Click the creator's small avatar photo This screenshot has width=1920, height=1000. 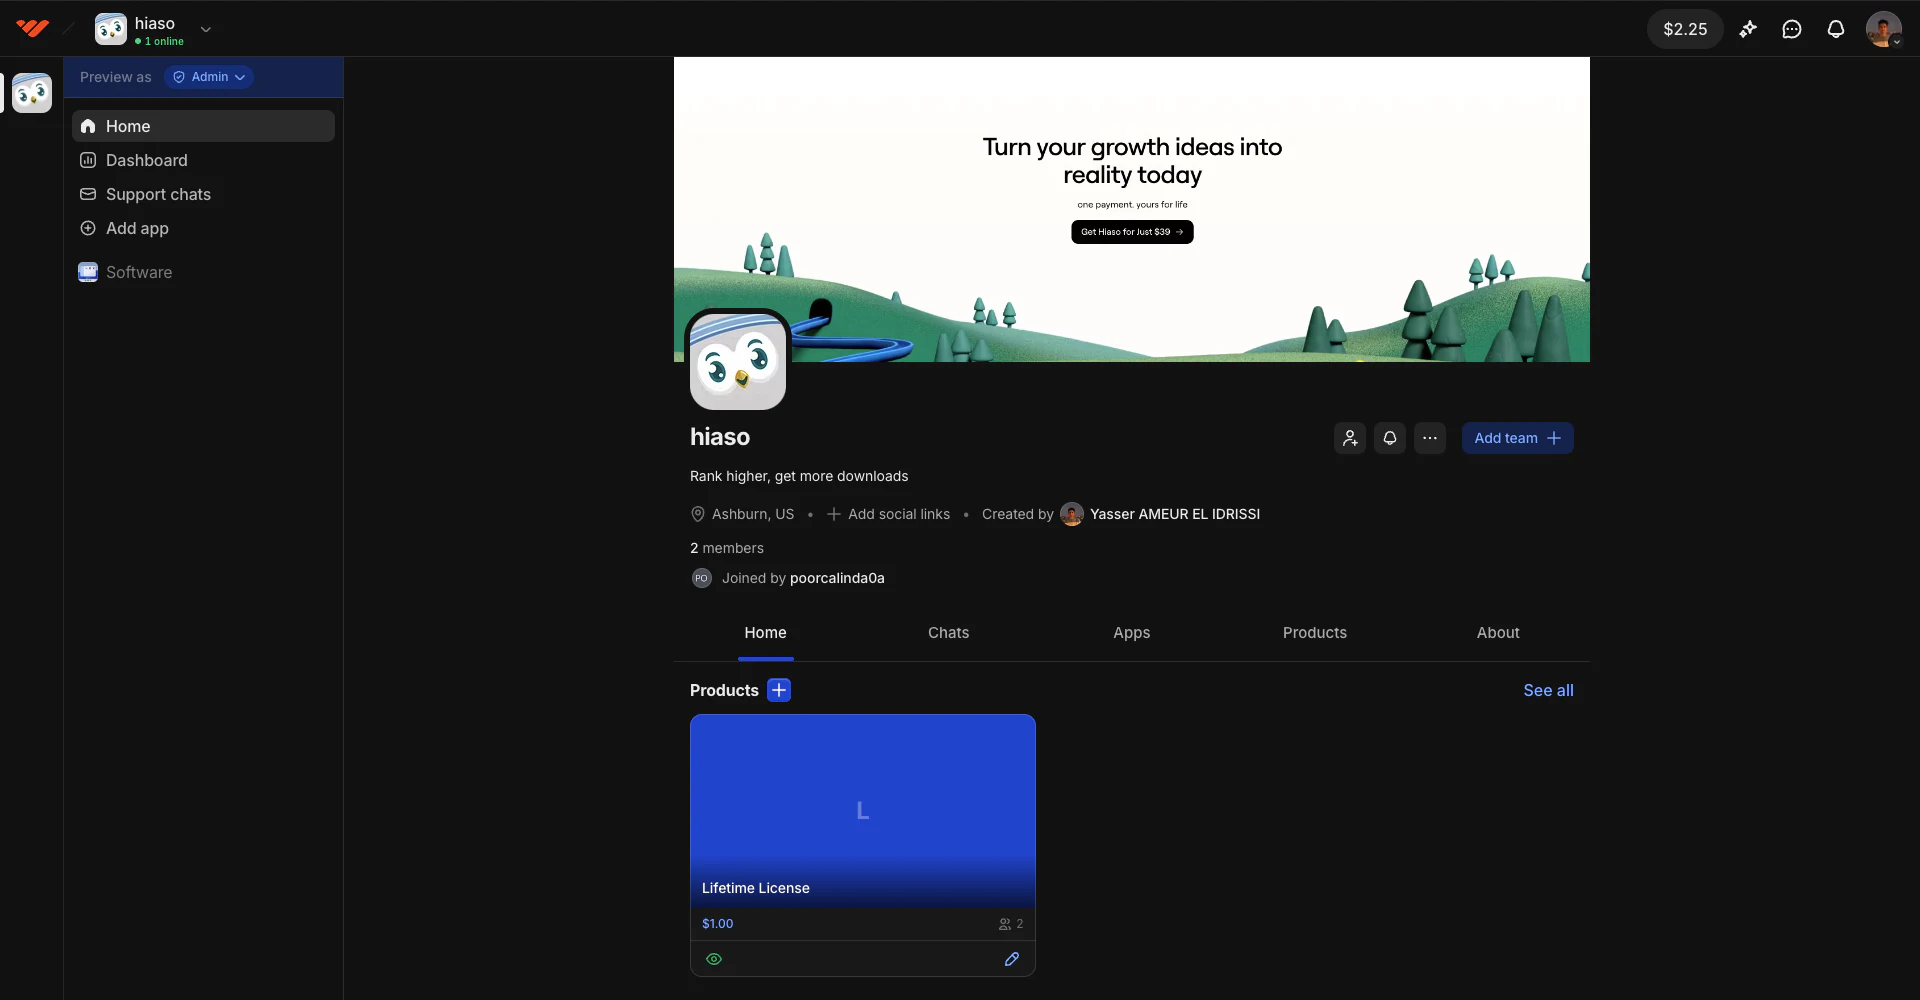[1072, 514]
